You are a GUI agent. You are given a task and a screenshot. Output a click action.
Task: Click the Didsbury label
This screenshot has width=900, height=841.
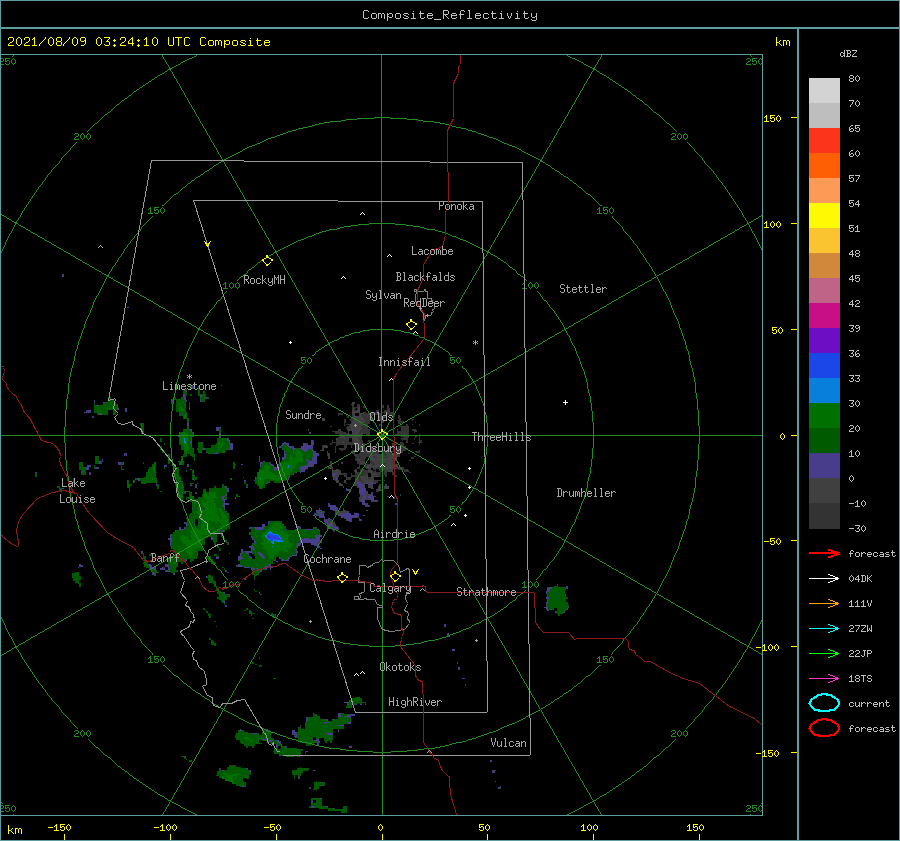(377, 448)
